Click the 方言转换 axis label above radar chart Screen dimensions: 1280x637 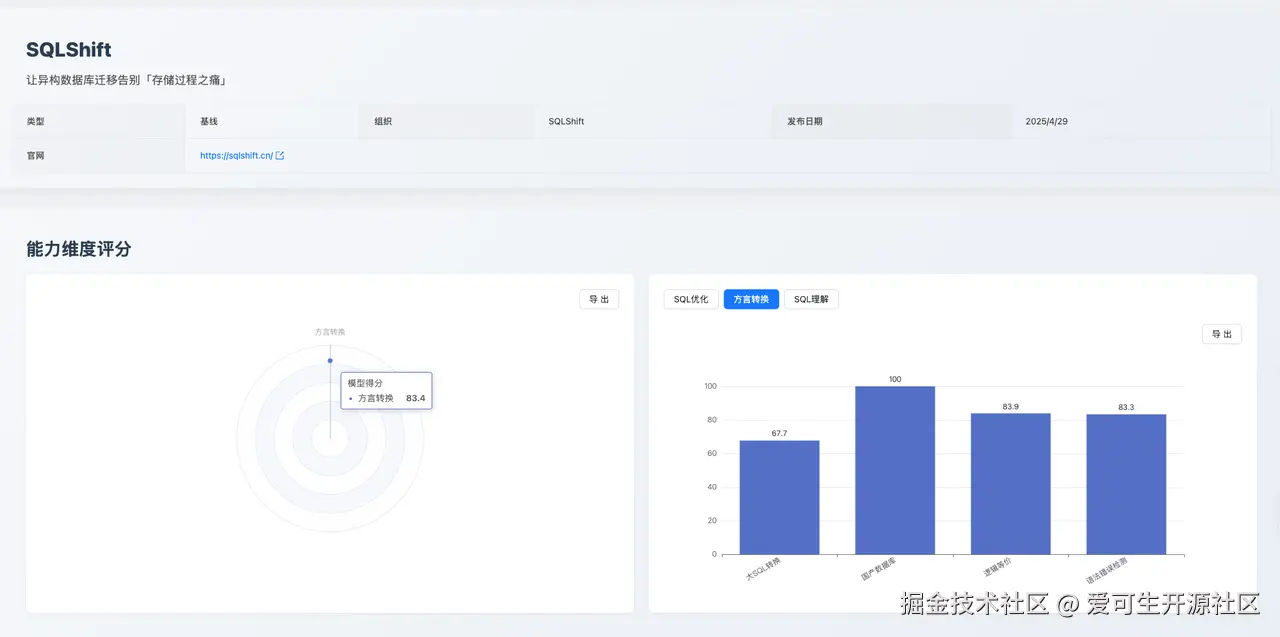(330, 332)
